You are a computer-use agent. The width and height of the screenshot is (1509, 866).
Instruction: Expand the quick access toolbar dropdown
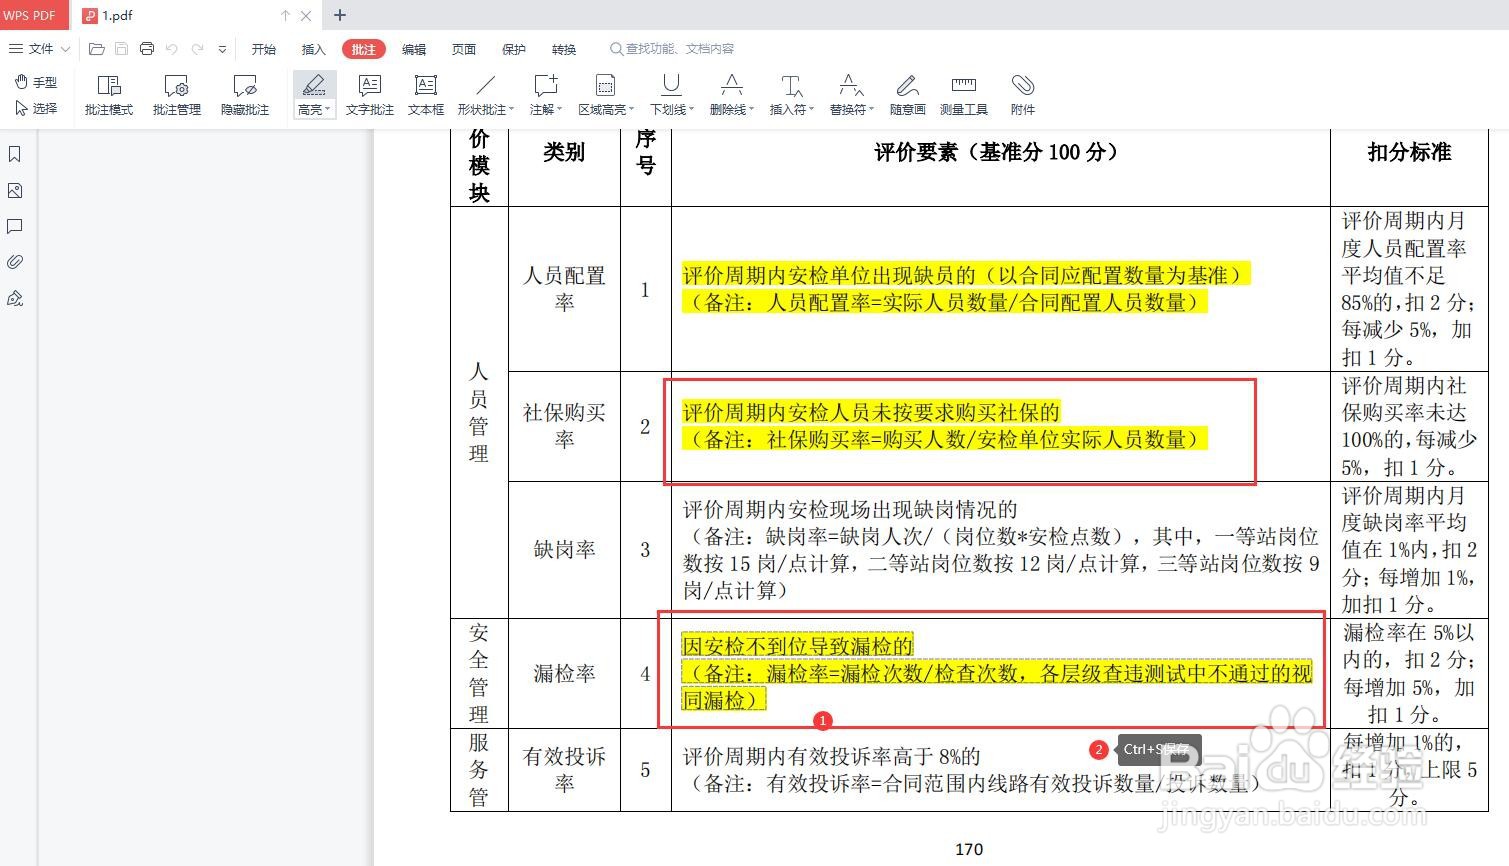click(222, 49)
